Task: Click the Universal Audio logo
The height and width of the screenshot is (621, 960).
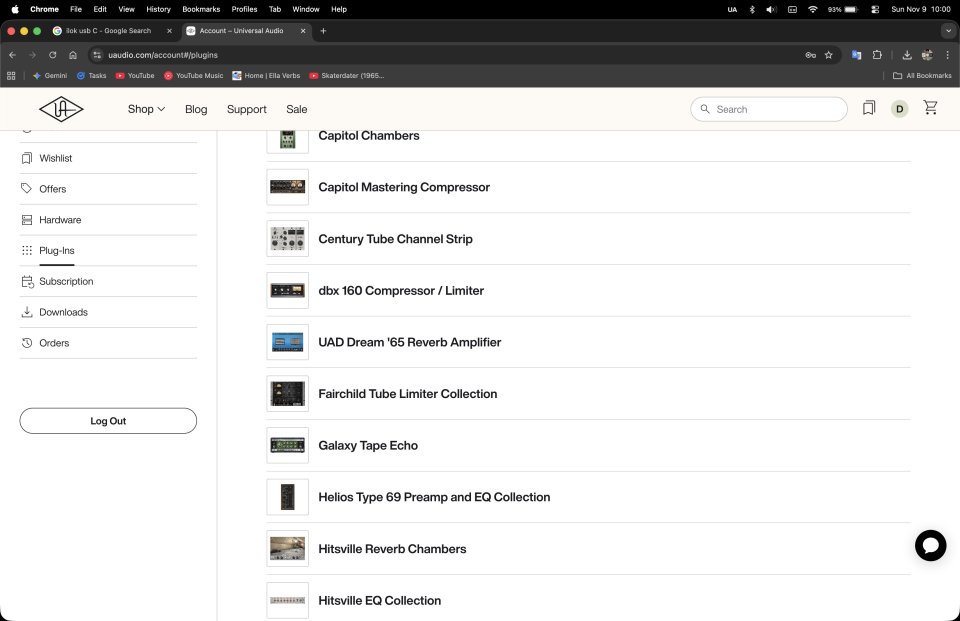Action: (x=62, y=109)
